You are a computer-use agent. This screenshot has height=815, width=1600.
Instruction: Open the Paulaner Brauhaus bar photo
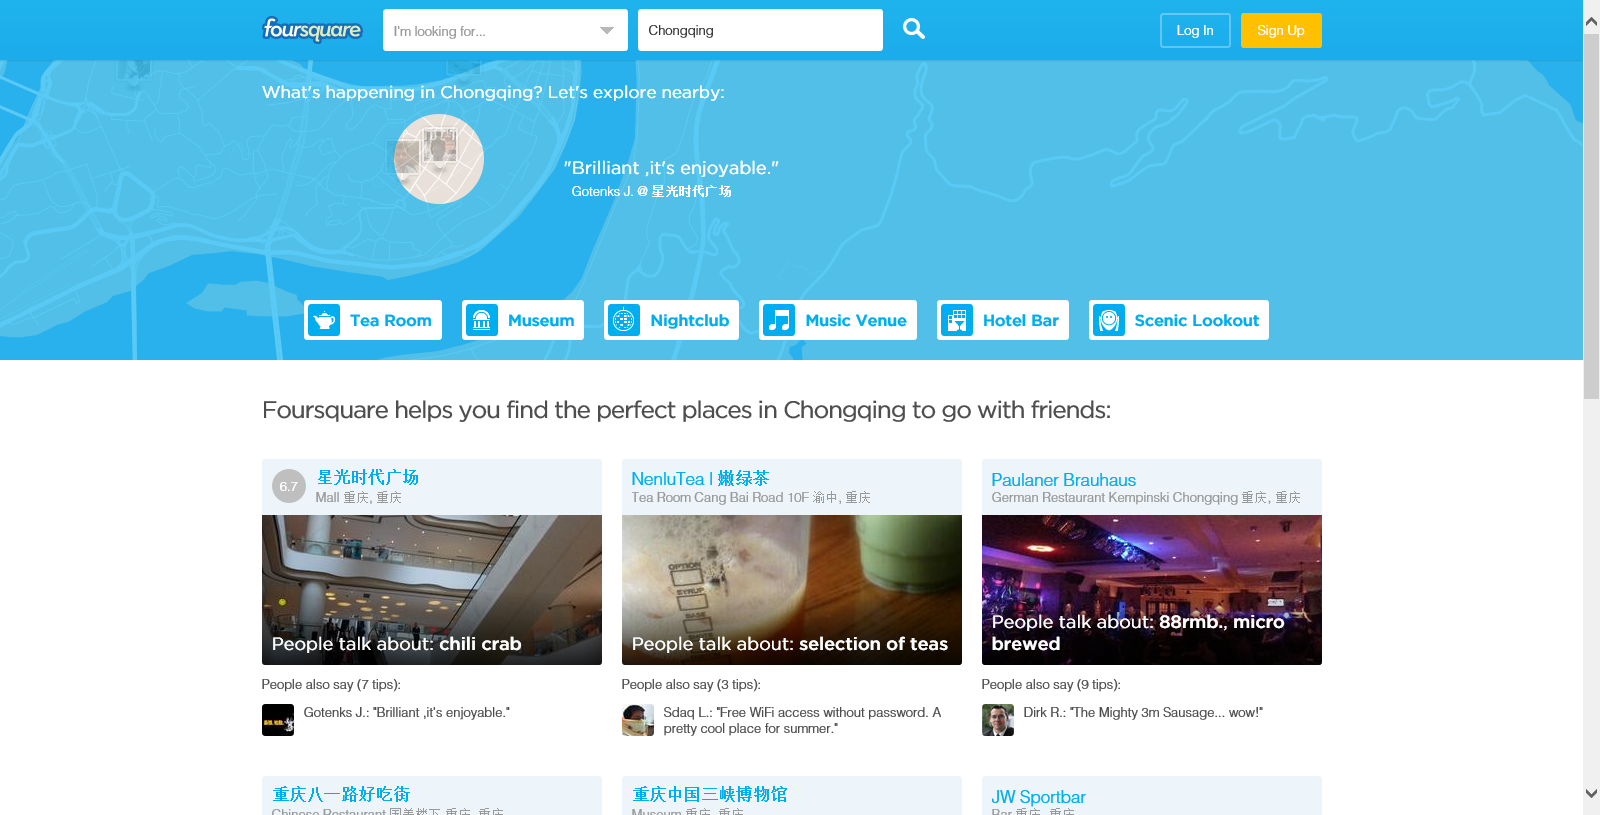(1152, 590)
